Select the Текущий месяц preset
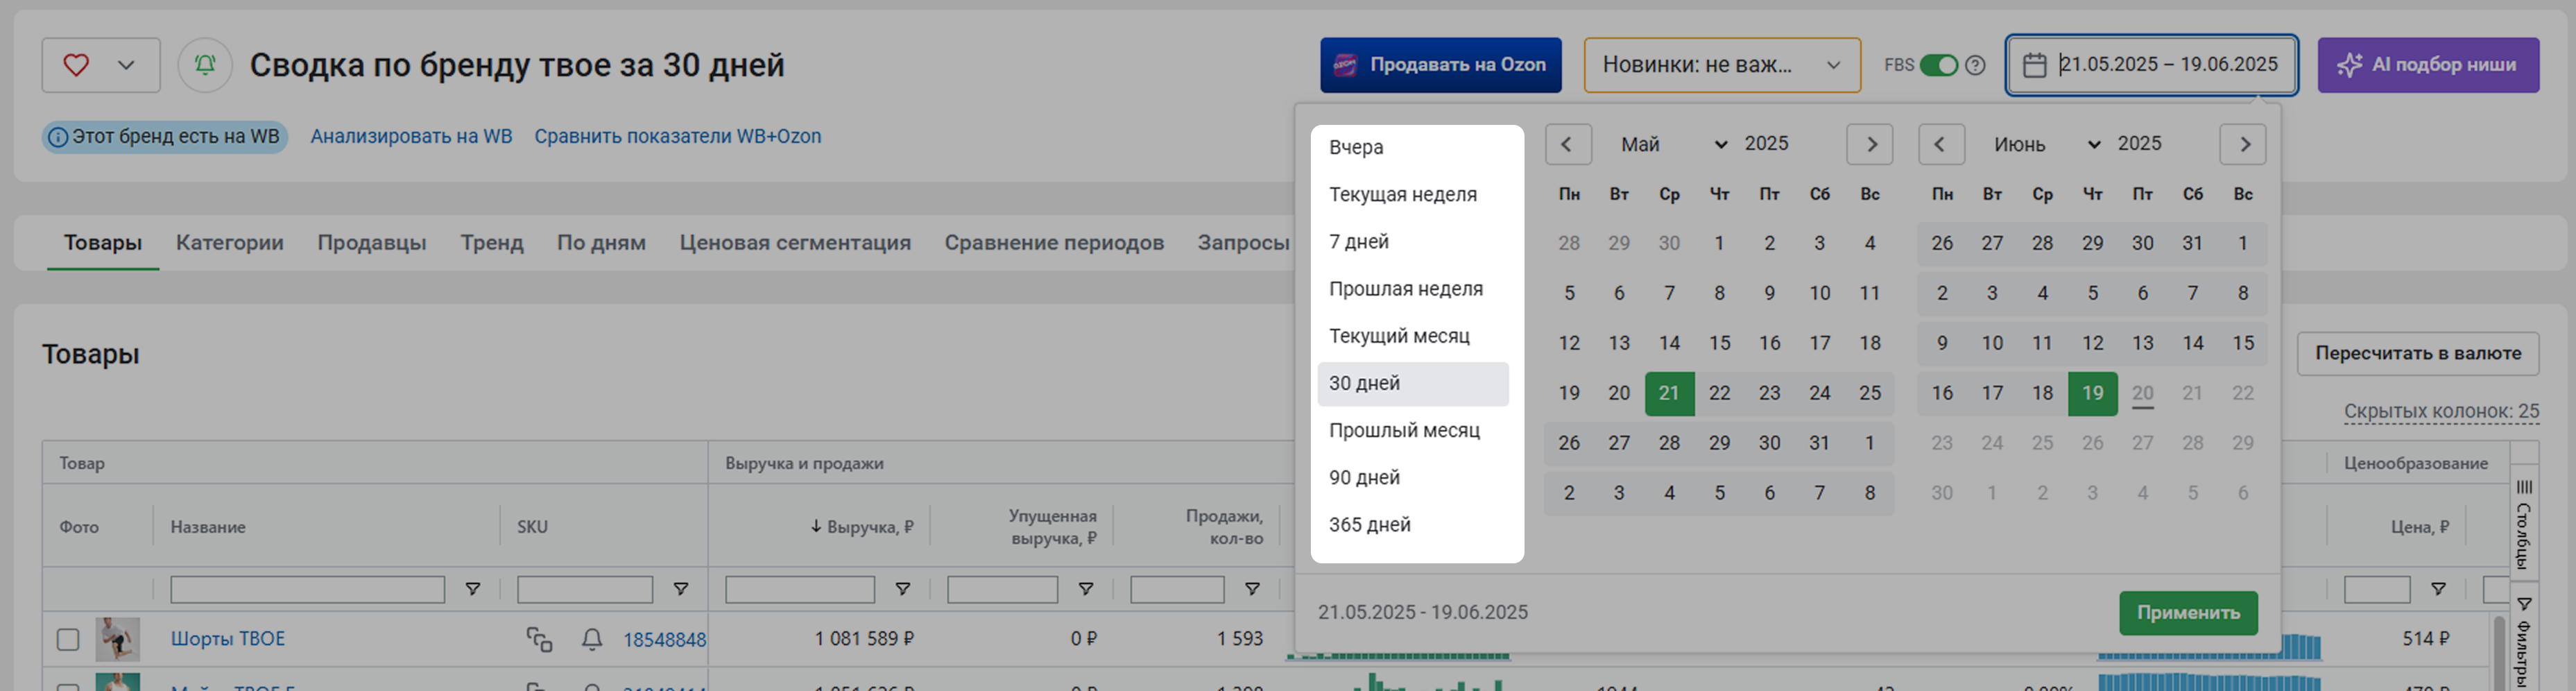The width and height of the screenshot is (2576, 691). pyautogui.click(x=1413, y=336)
